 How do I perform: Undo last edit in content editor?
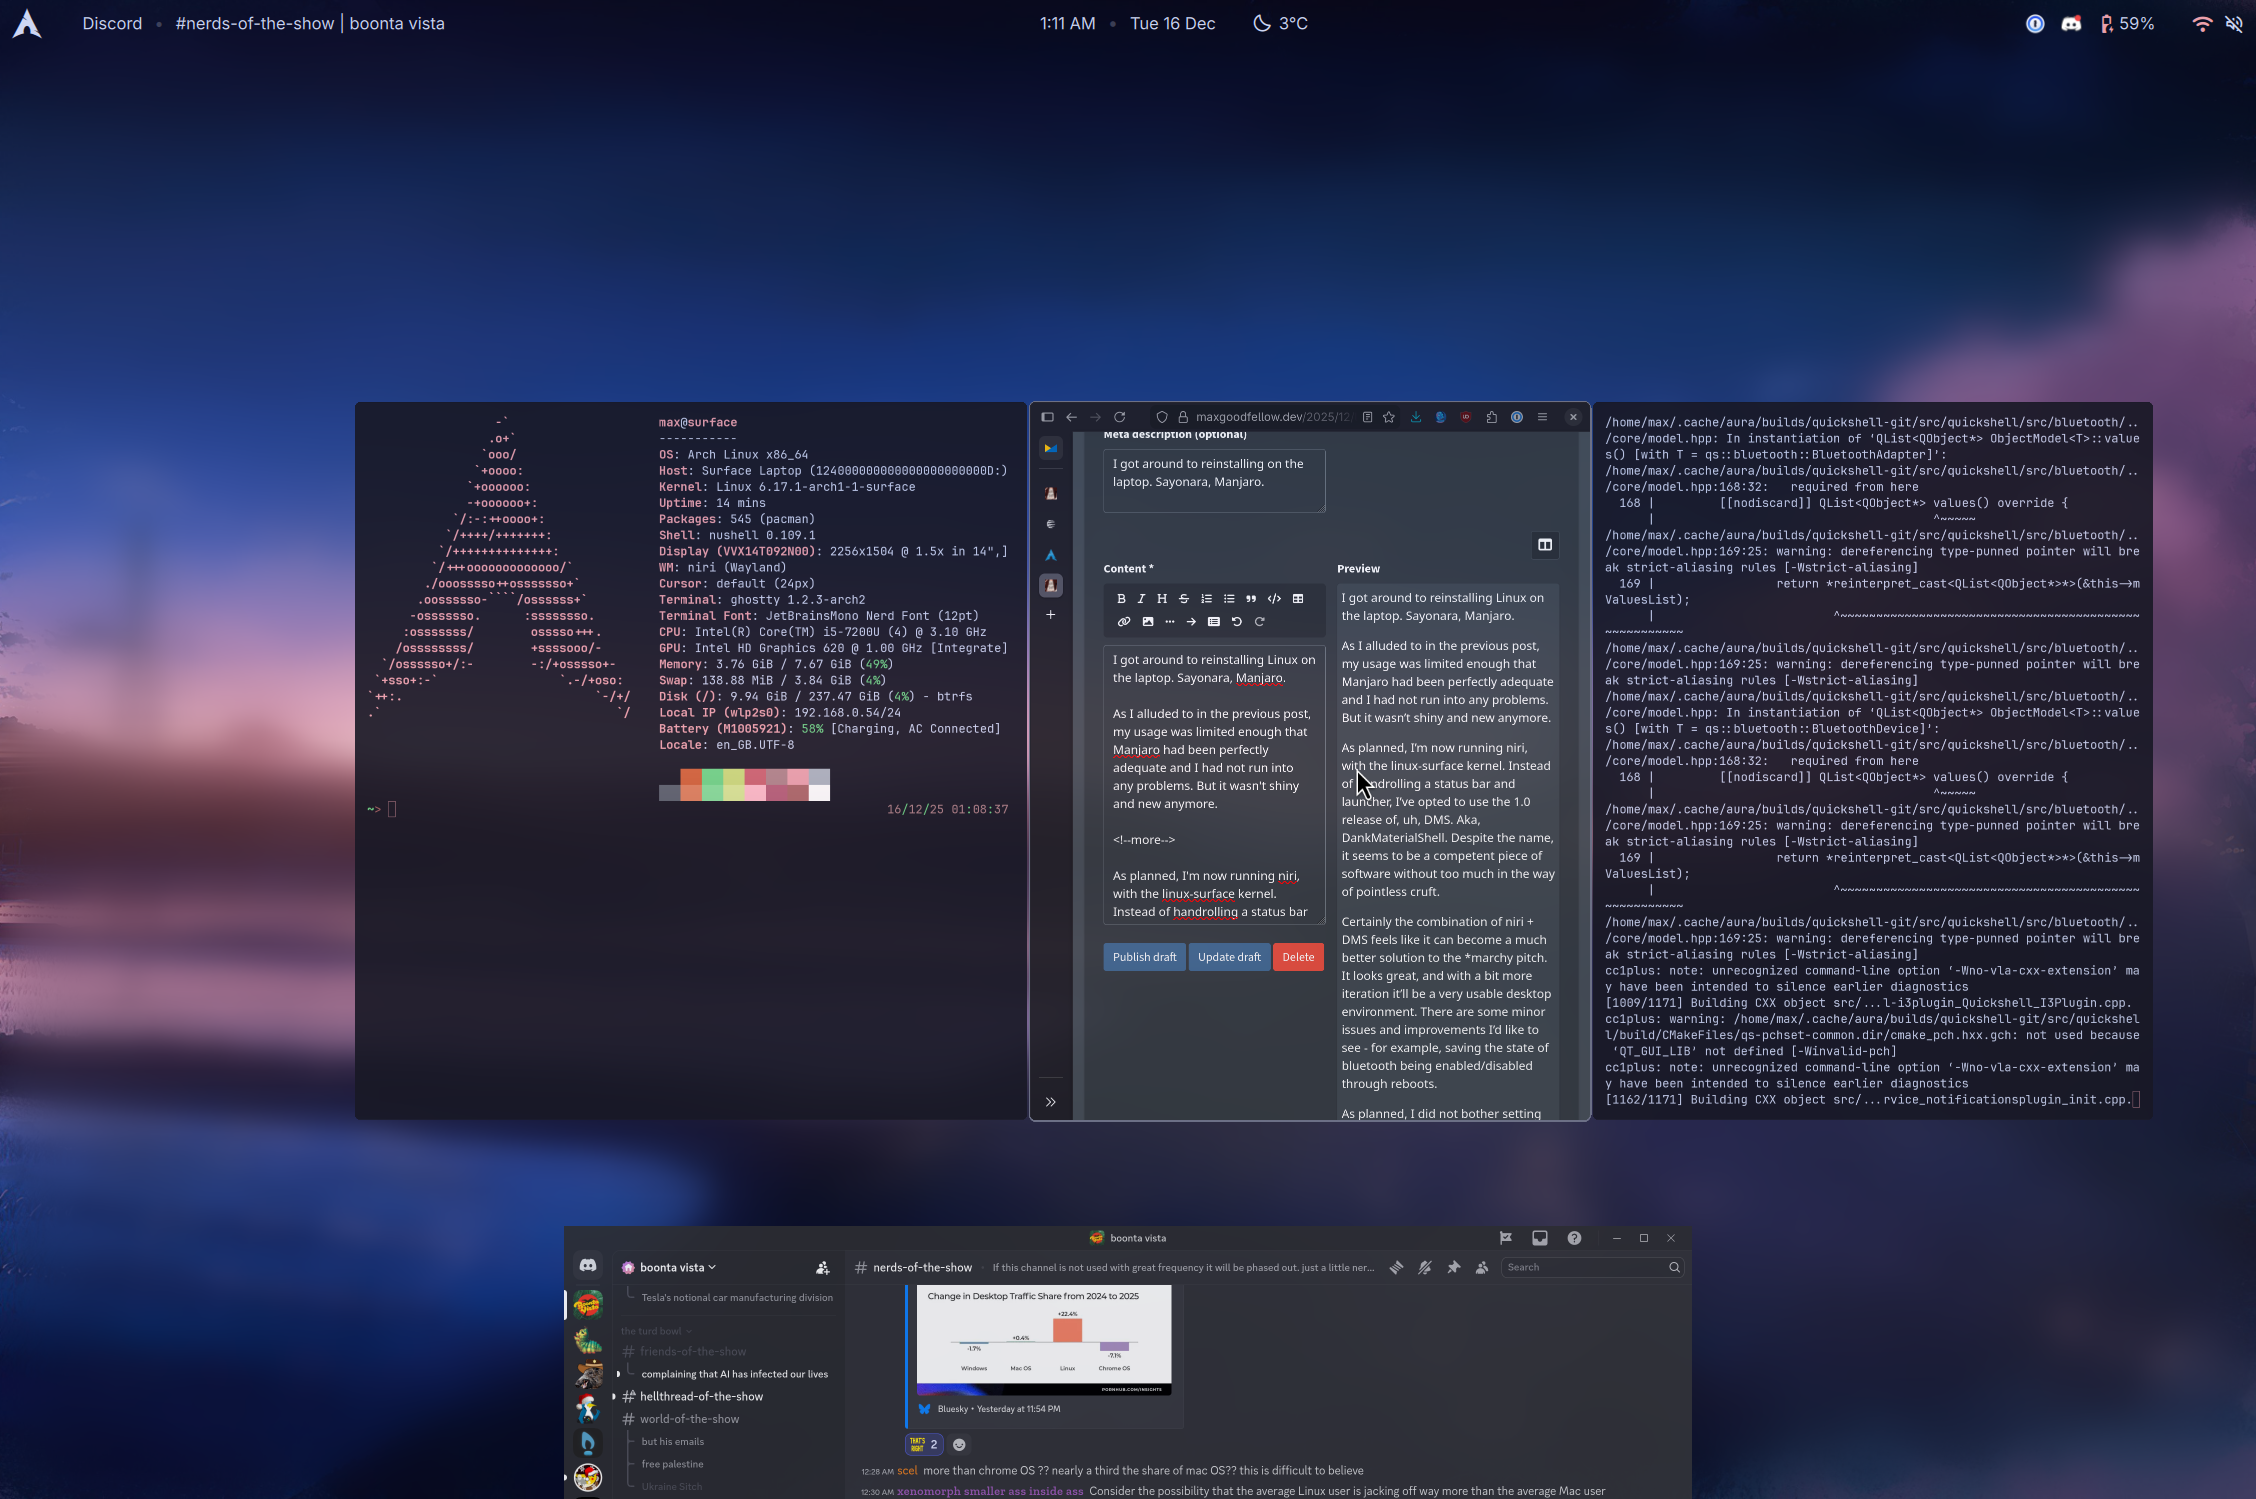[1237, 622]
